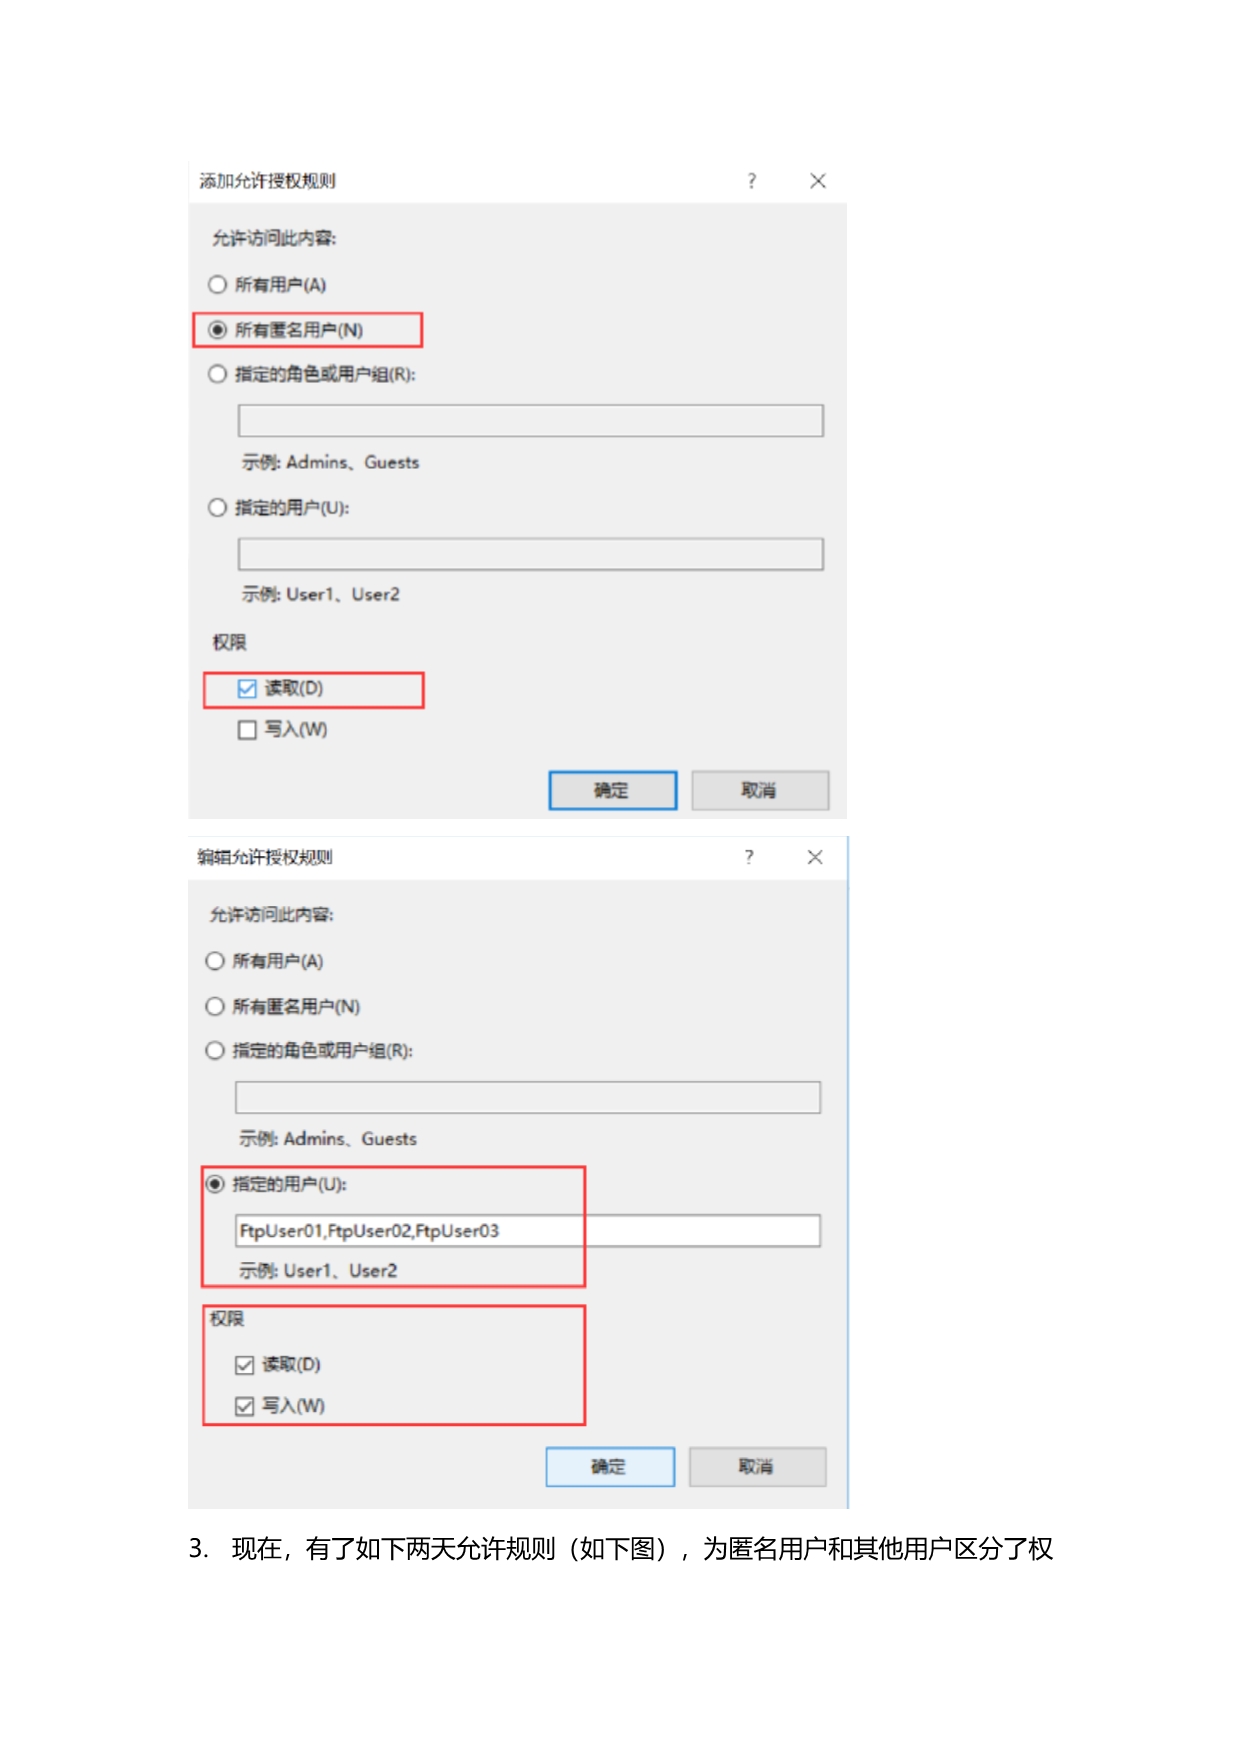
Task: Close the 编辑允许授权规则 dialog with X
Action: pyautogui.click(x=815, y=857)
